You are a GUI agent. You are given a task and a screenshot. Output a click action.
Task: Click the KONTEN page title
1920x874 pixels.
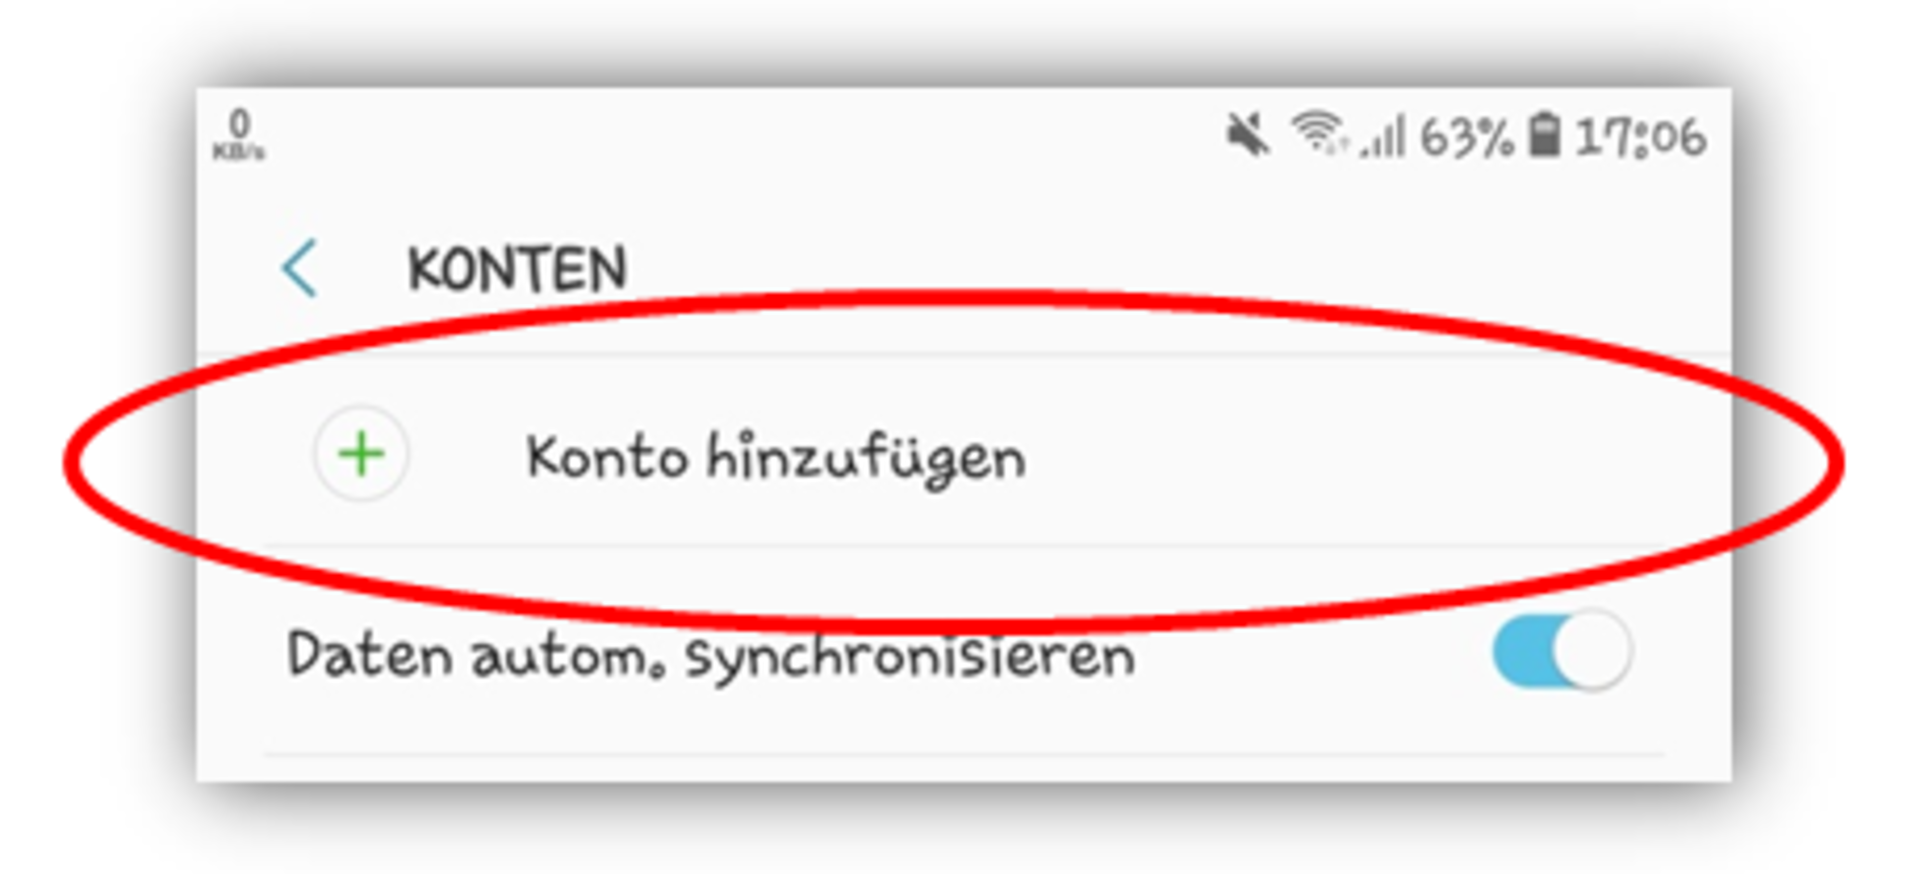pos(517,269)
